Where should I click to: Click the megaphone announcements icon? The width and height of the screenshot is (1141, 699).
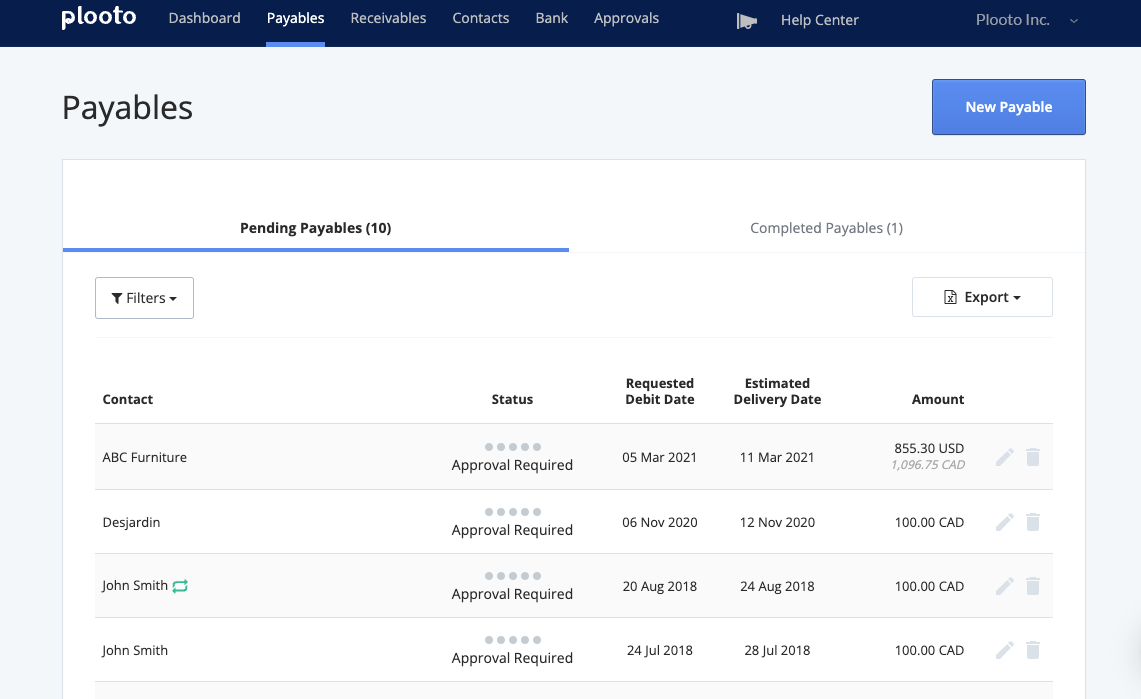tap(746, 20)
